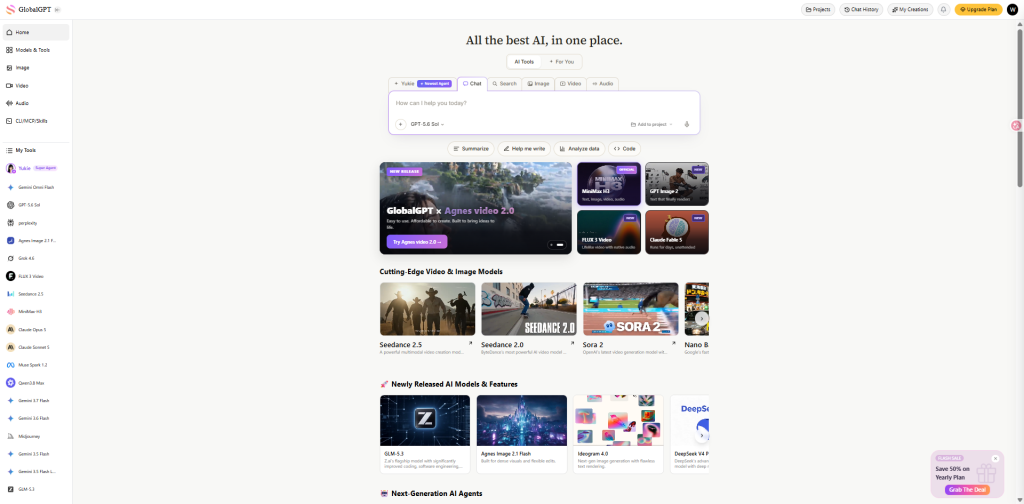This screenshot has height=504, width=1024.
Task: Select the Video tab above prompt
Action: pos(570,84)
